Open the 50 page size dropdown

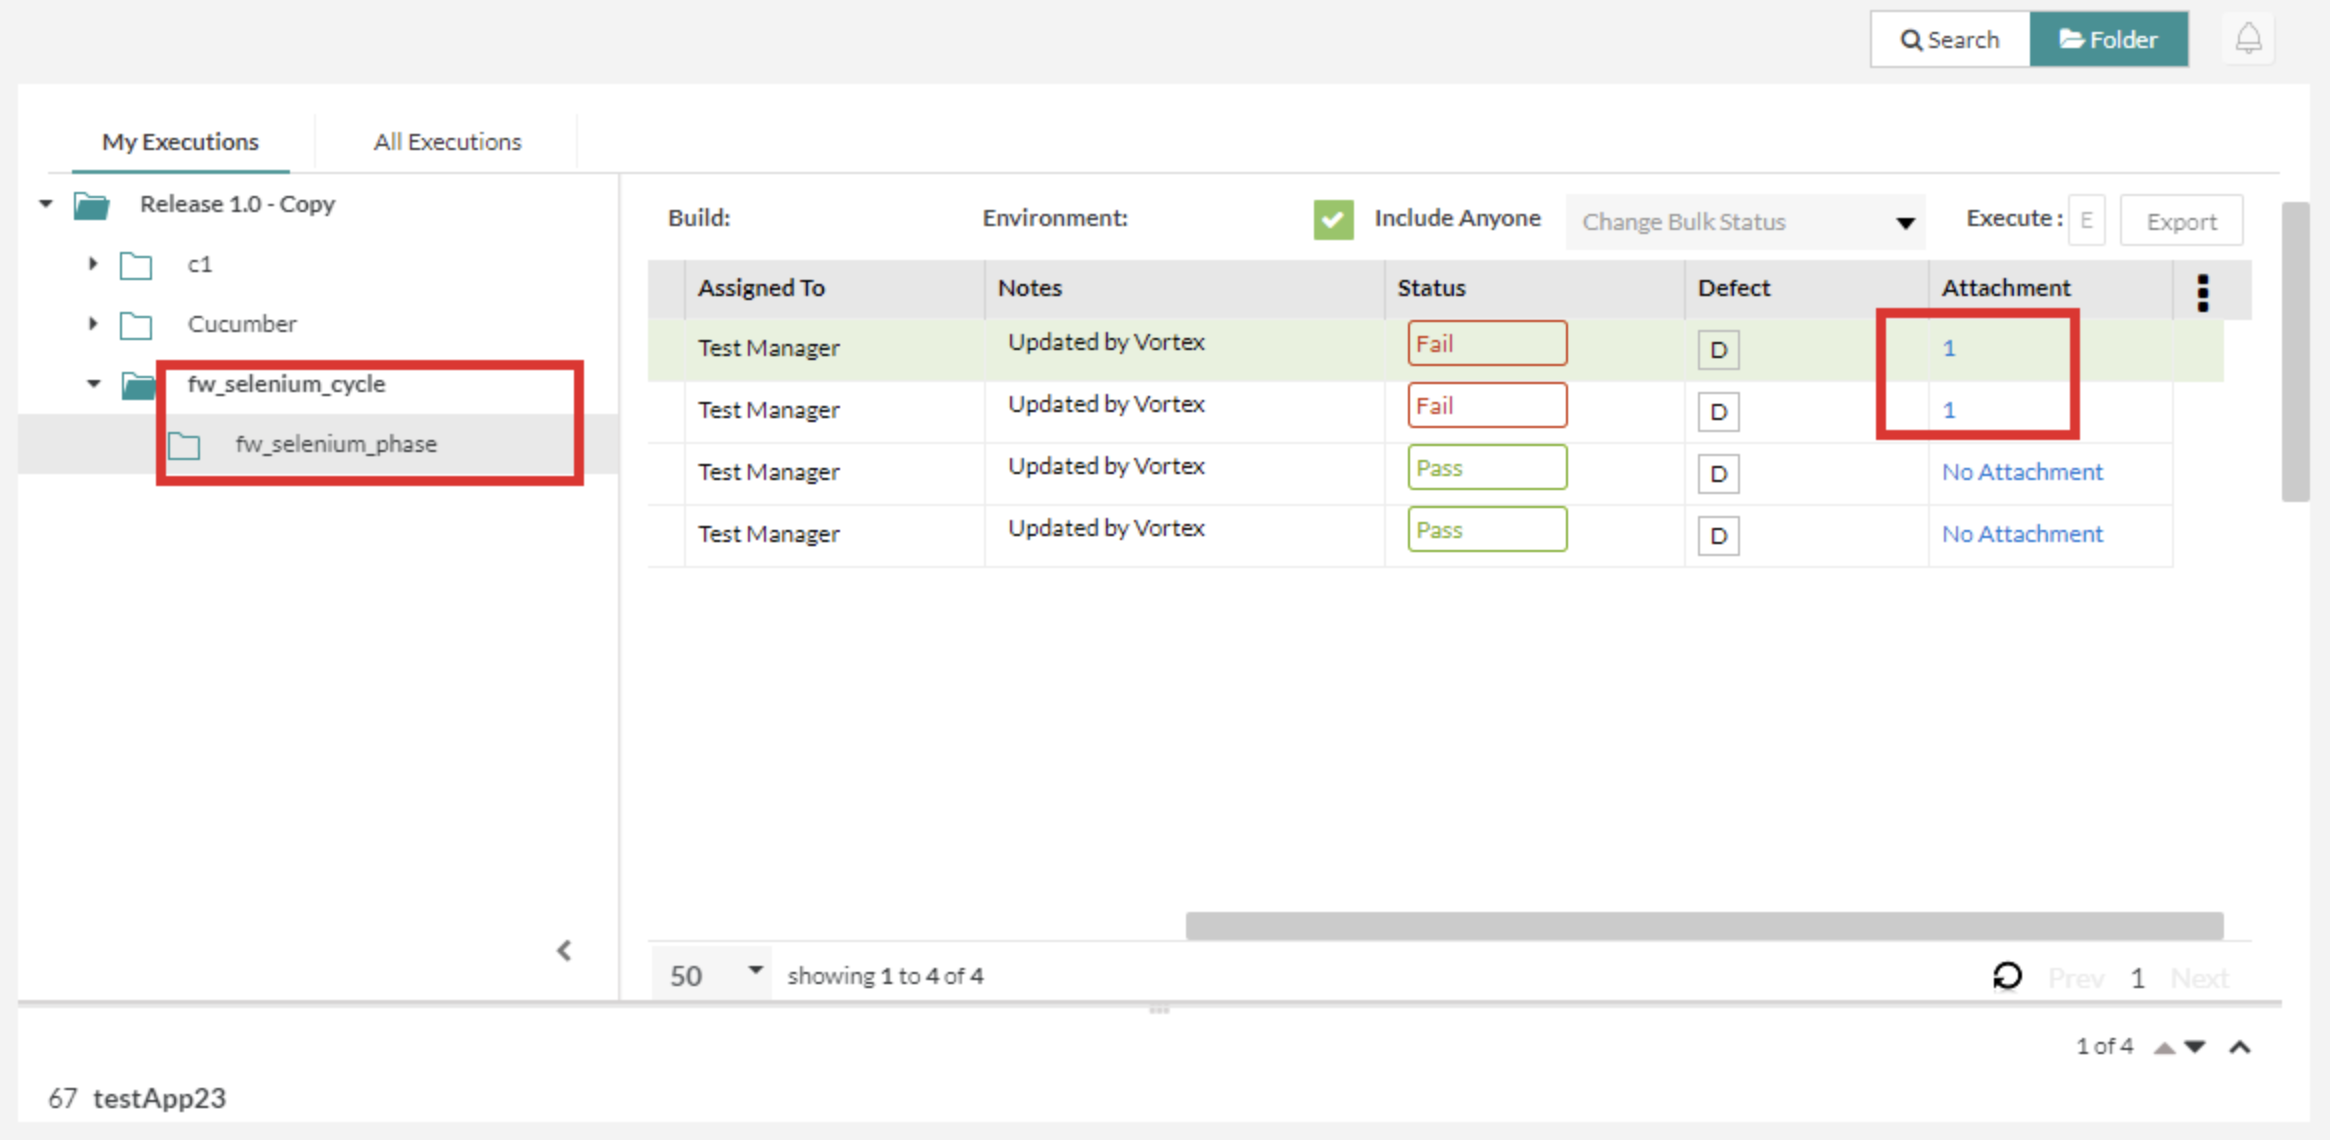(x=711, y=974)
